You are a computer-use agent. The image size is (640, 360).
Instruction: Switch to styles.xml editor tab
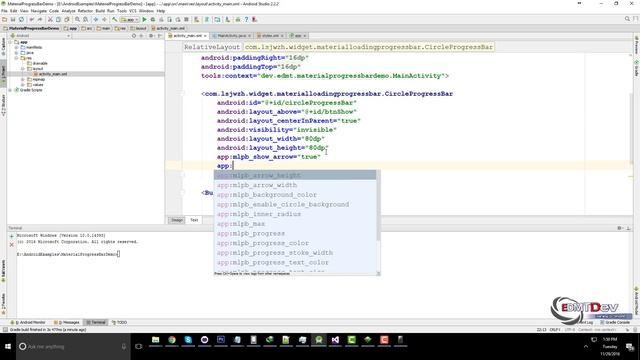[x=270, y=36]
